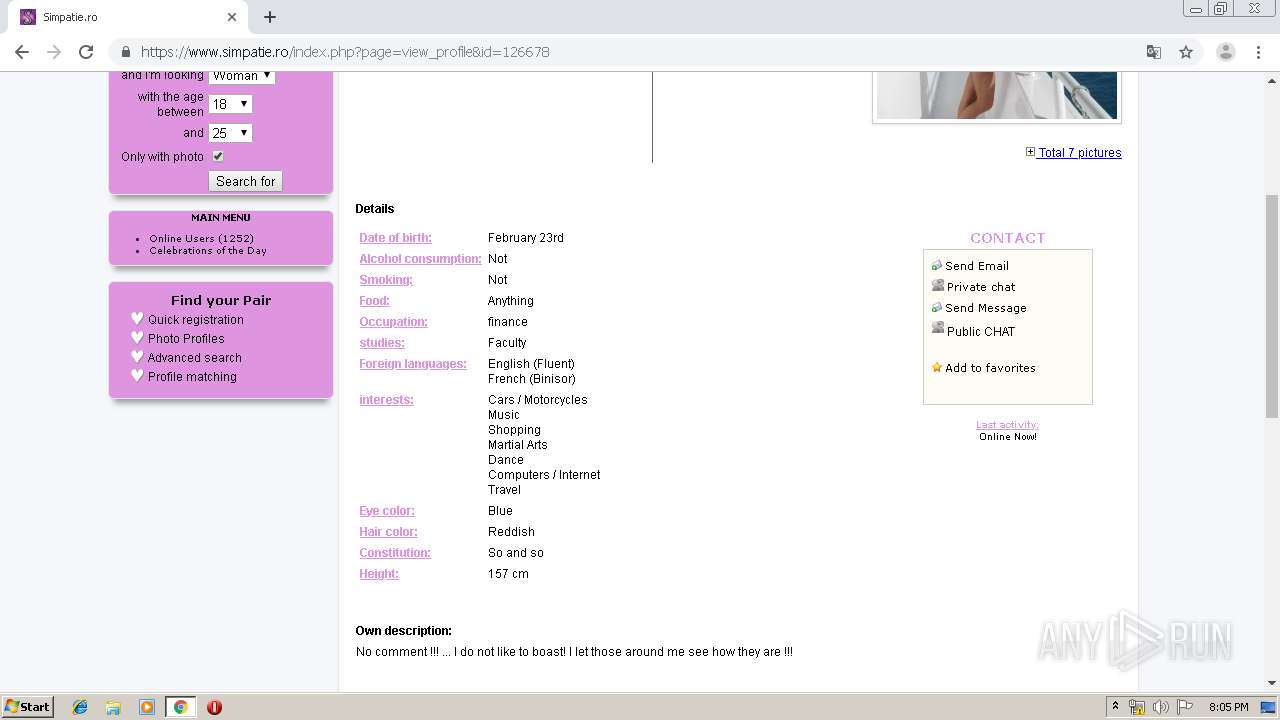This screenshot has height=720, width=1280.
Task: Click the Height link
Action: (379, 573)
